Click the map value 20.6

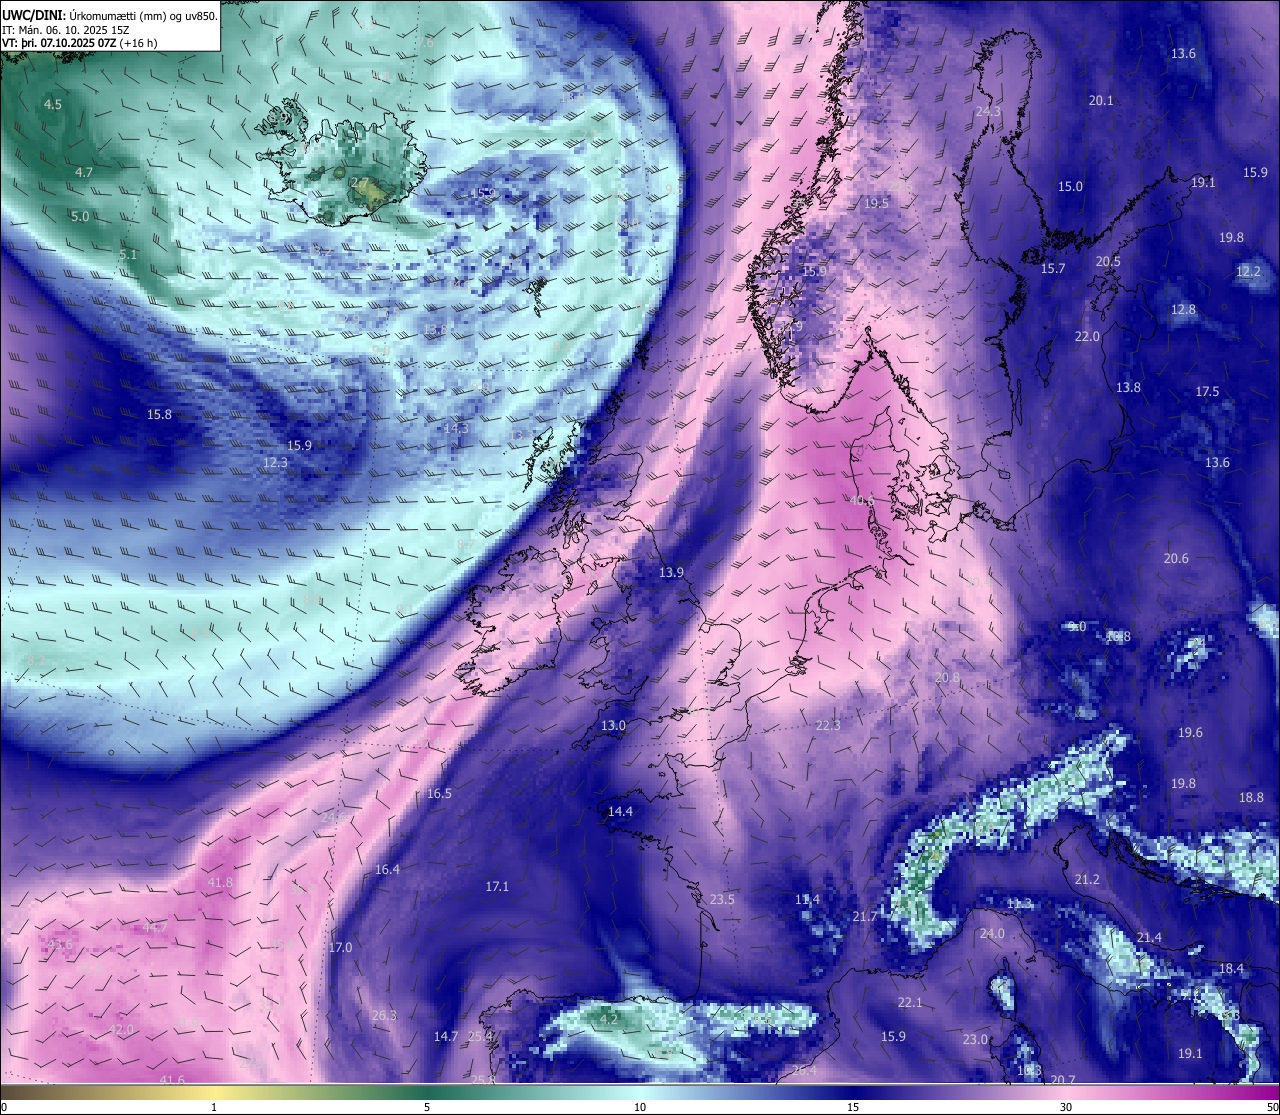(1176, 558)
